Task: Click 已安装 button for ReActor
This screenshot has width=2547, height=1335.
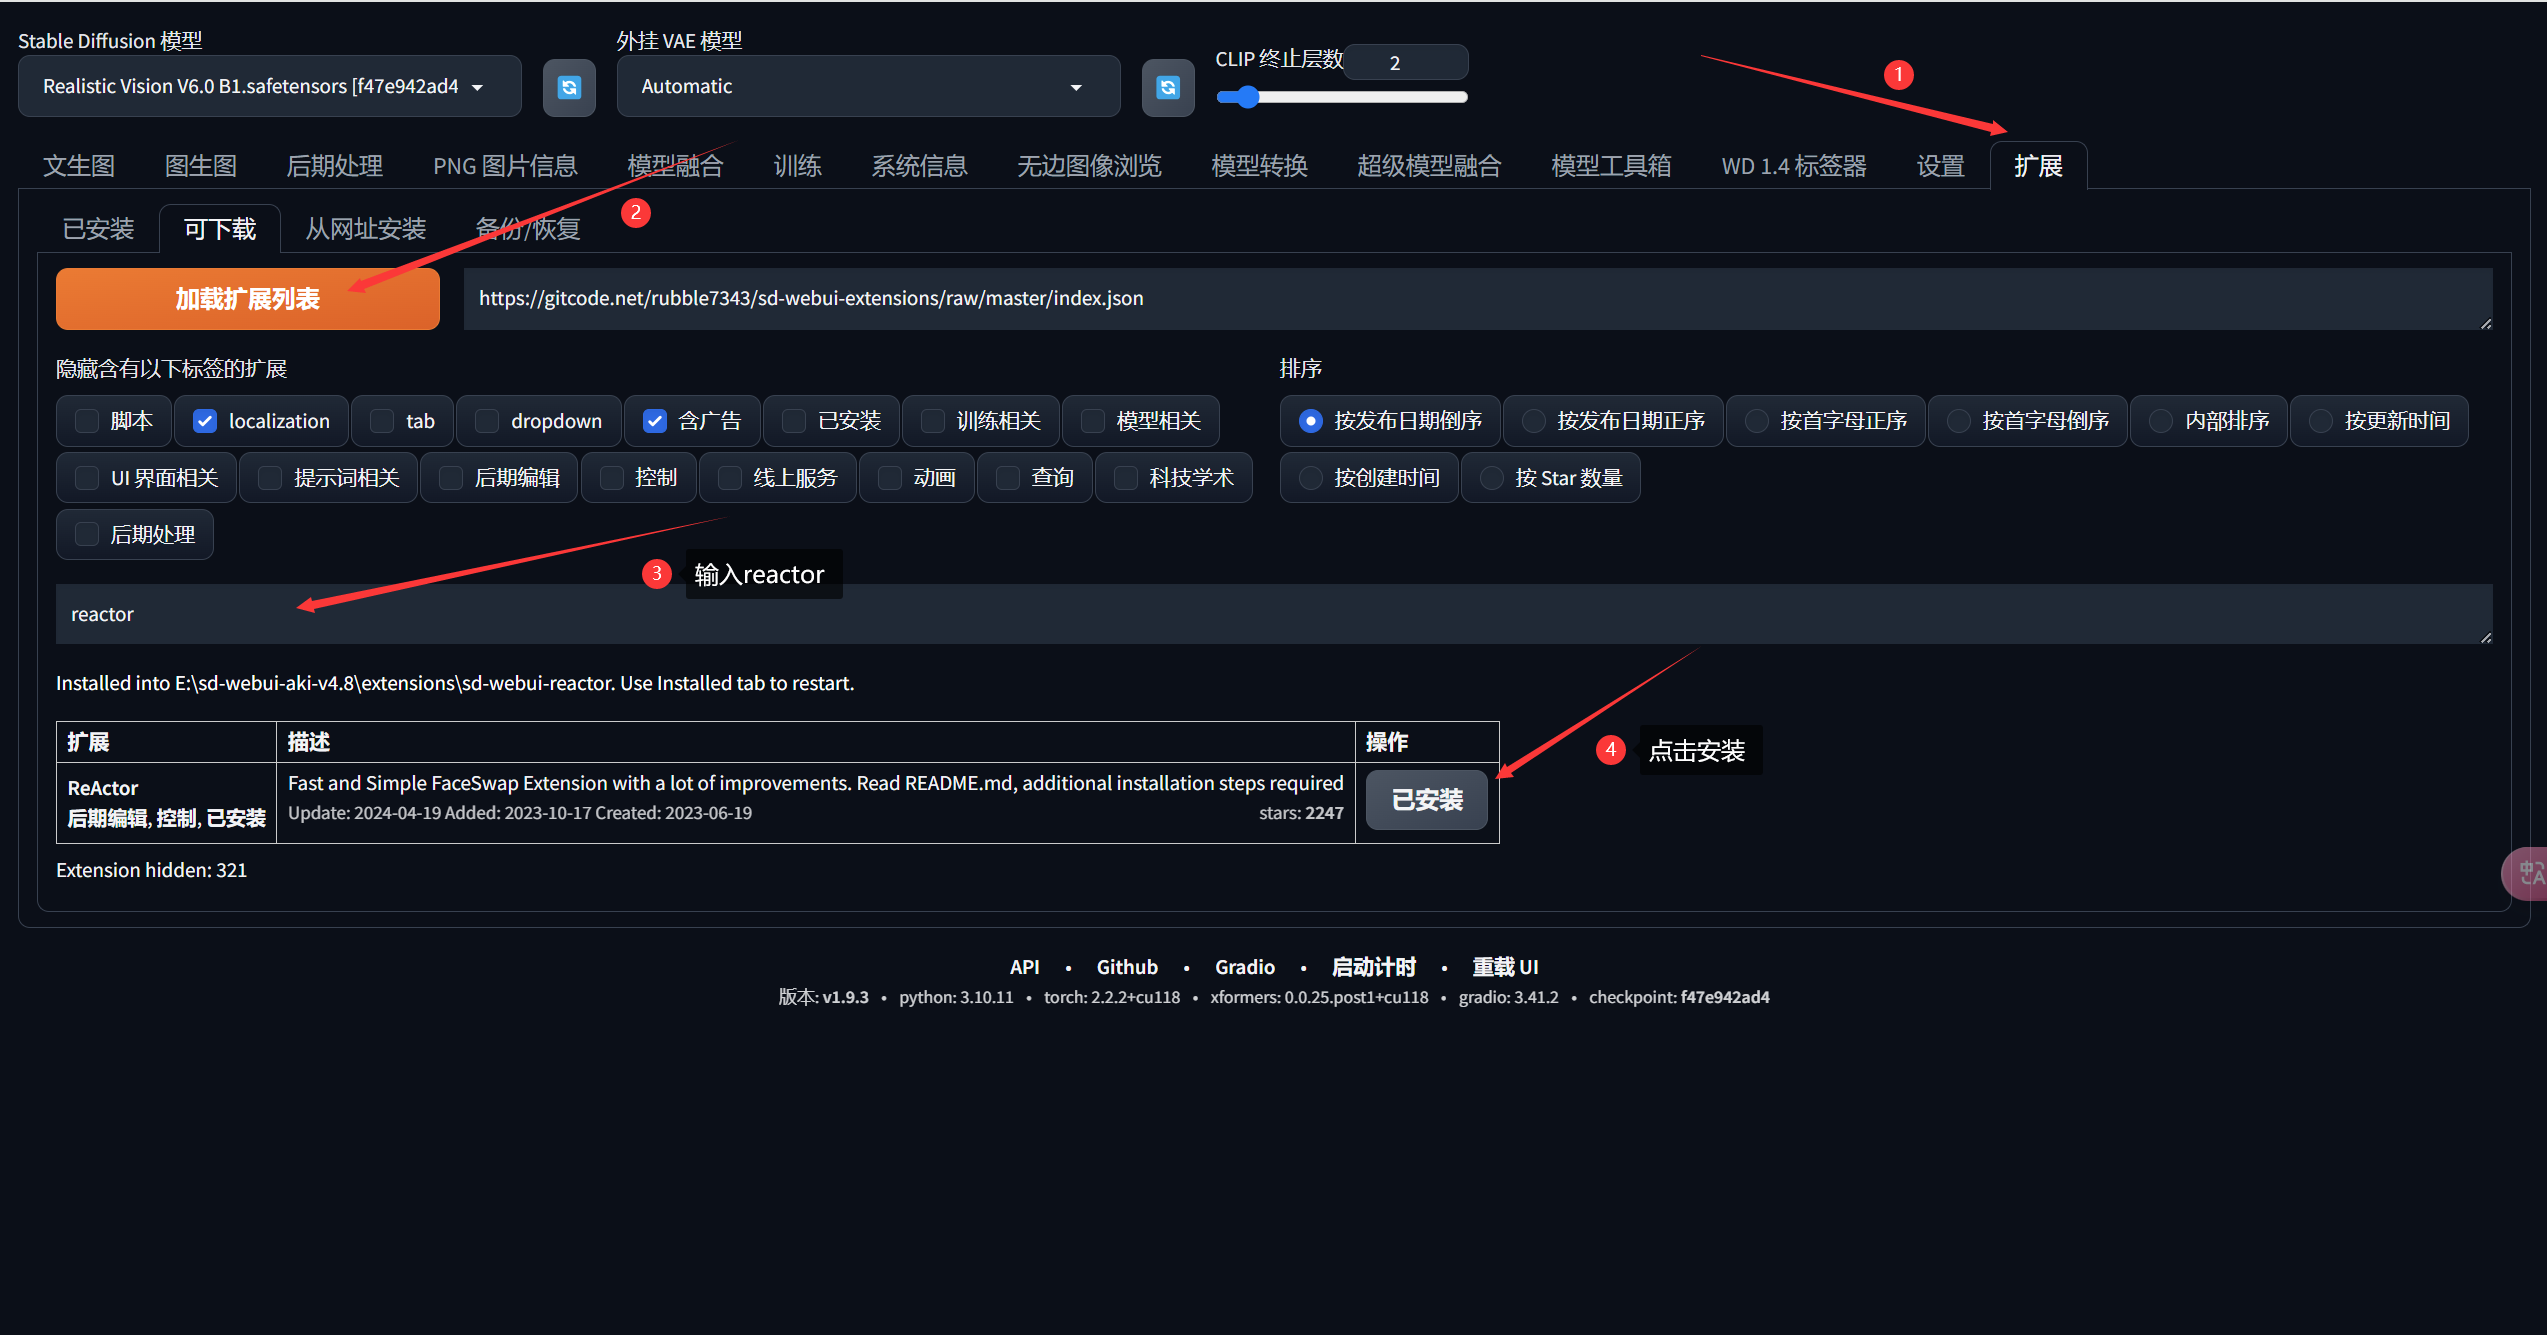Action: [x=1427, y=800]
